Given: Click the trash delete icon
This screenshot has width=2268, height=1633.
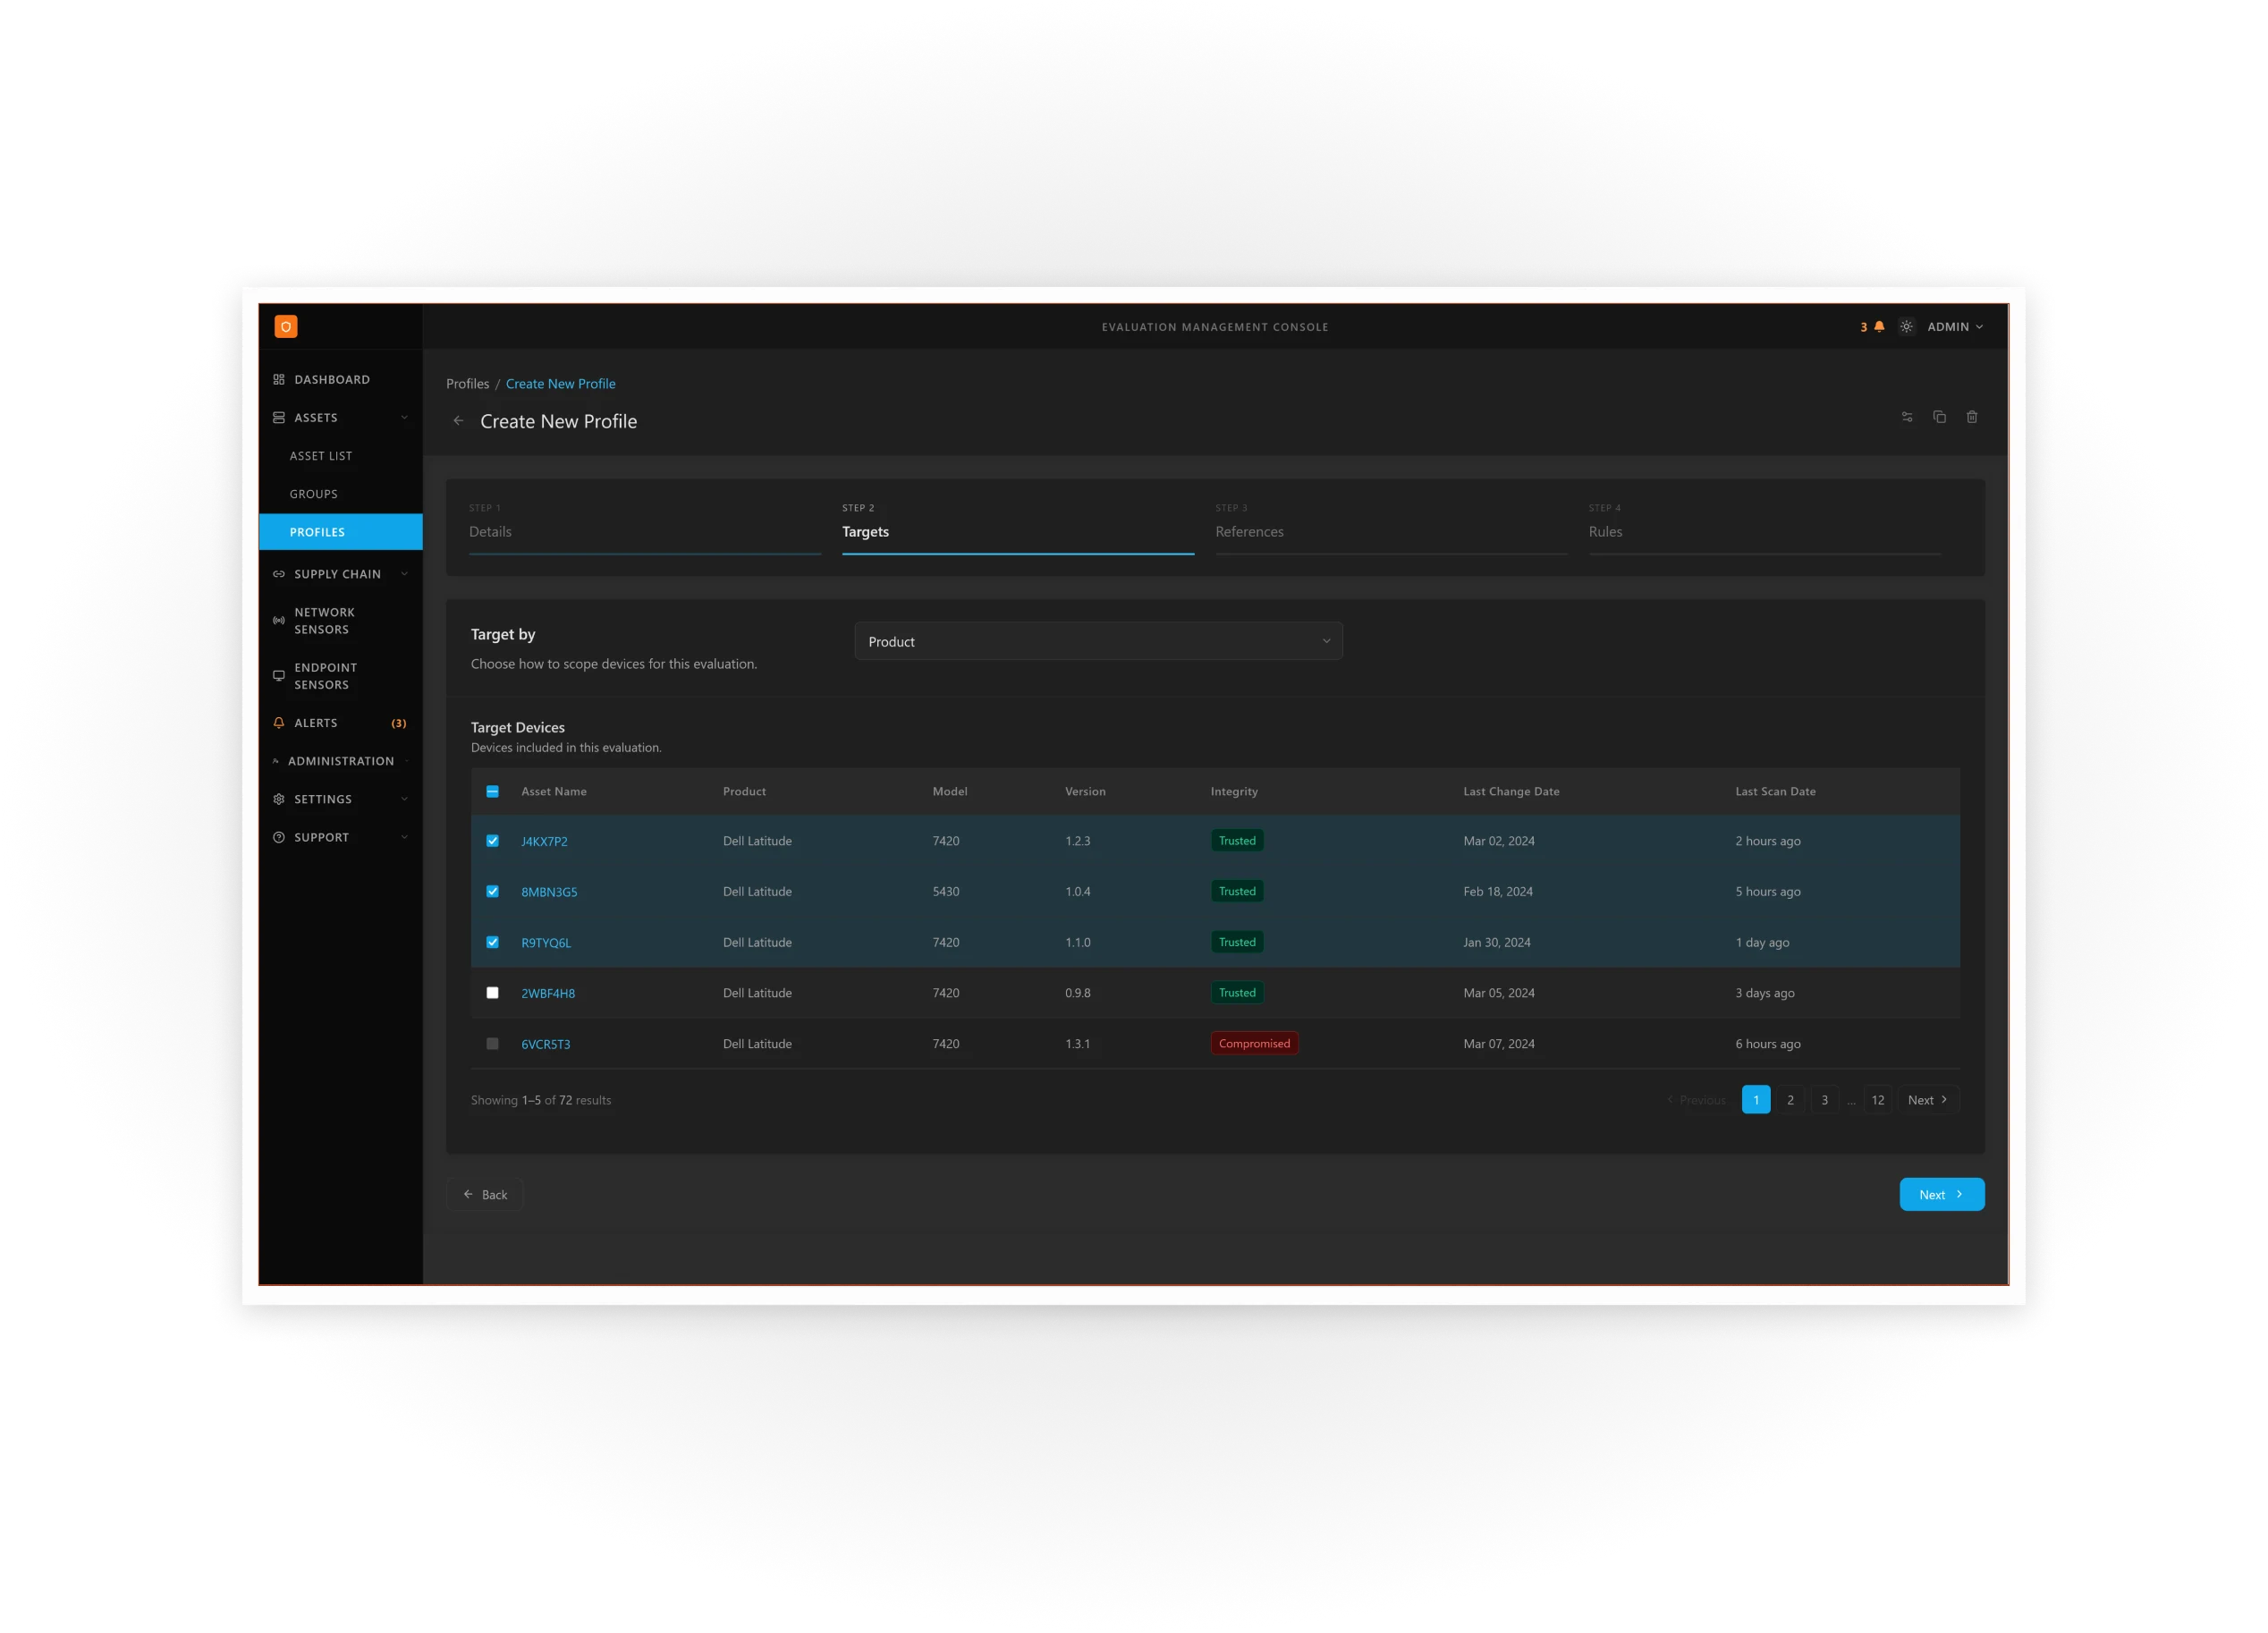Looking at the screenshot, I should tap(1972, 417).
